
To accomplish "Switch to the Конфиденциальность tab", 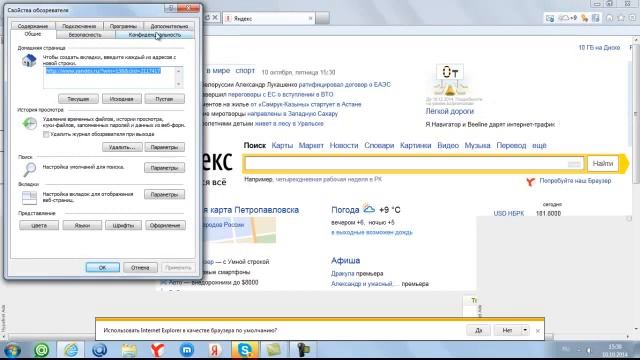I will (155, 35).
